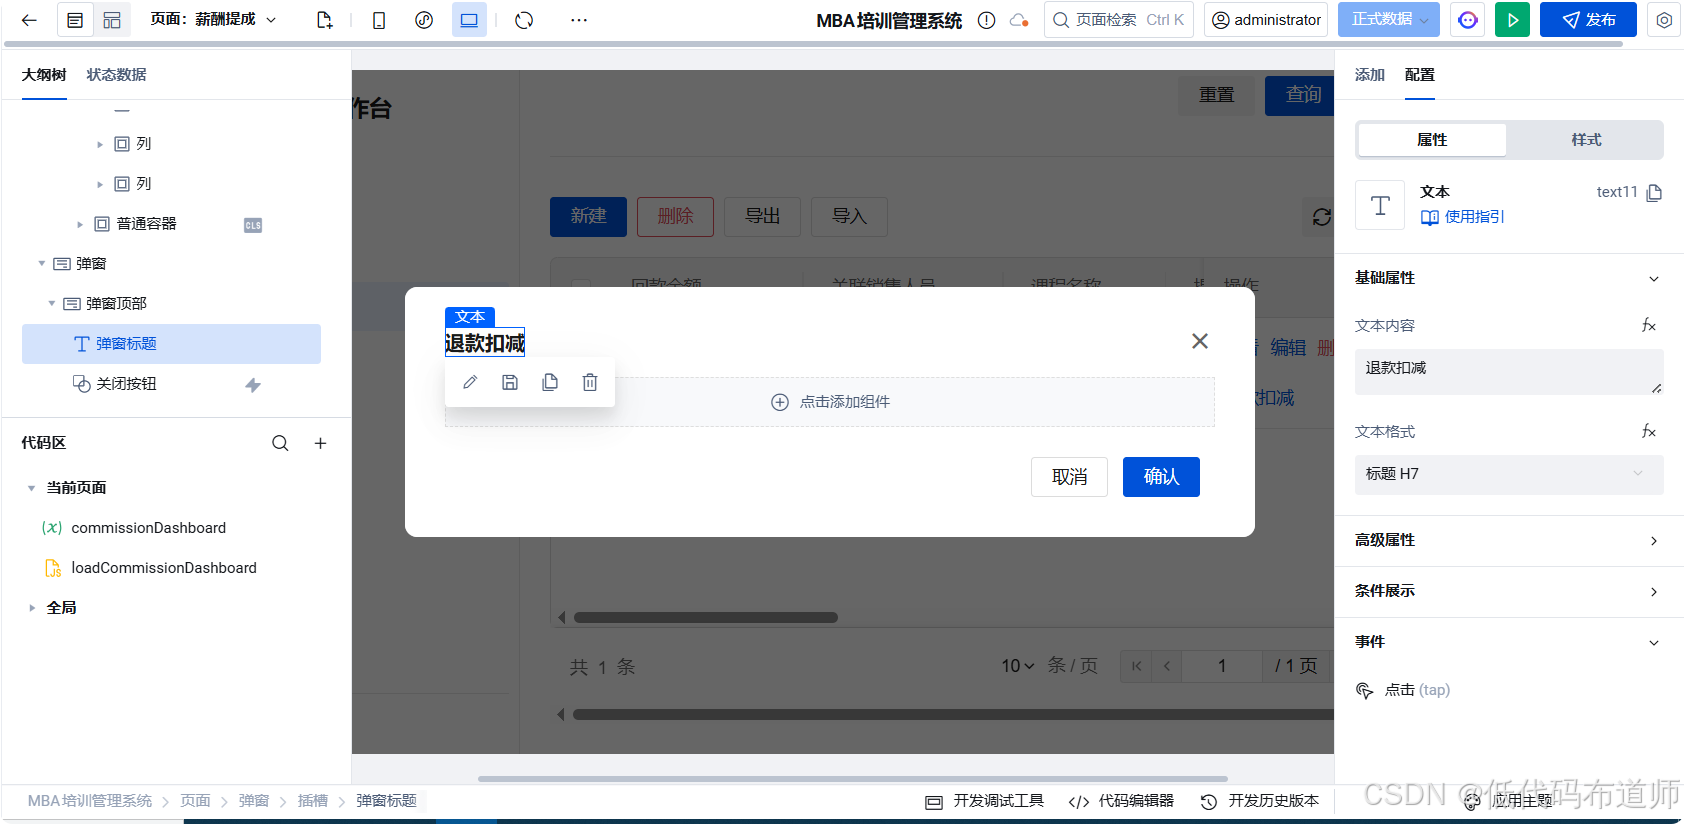Screen dimensions: 1684x824
Task: Click the table refresh icon
Action: coord(1322,217)
